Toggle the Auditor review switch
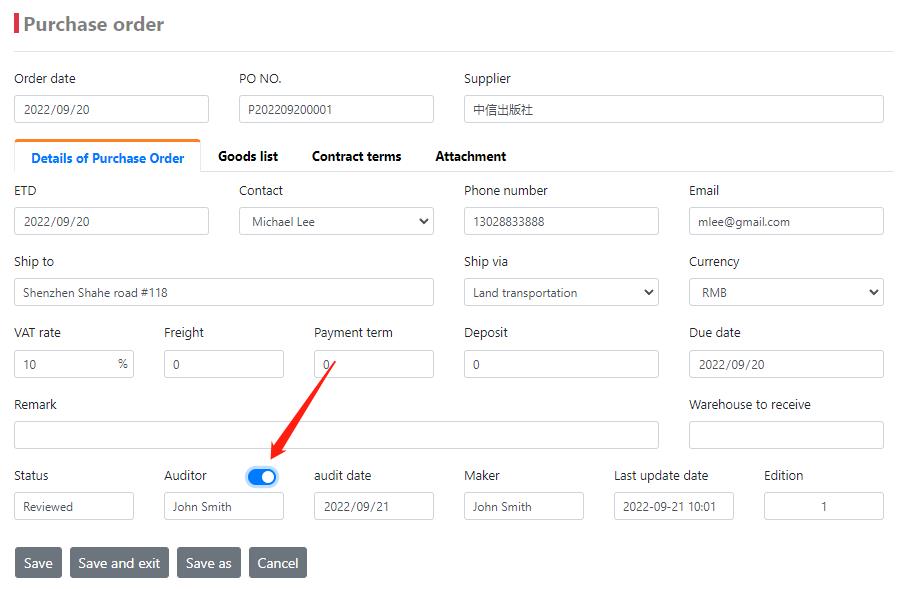900x589 pixels. pyautogui.click(x=262, y=477)
